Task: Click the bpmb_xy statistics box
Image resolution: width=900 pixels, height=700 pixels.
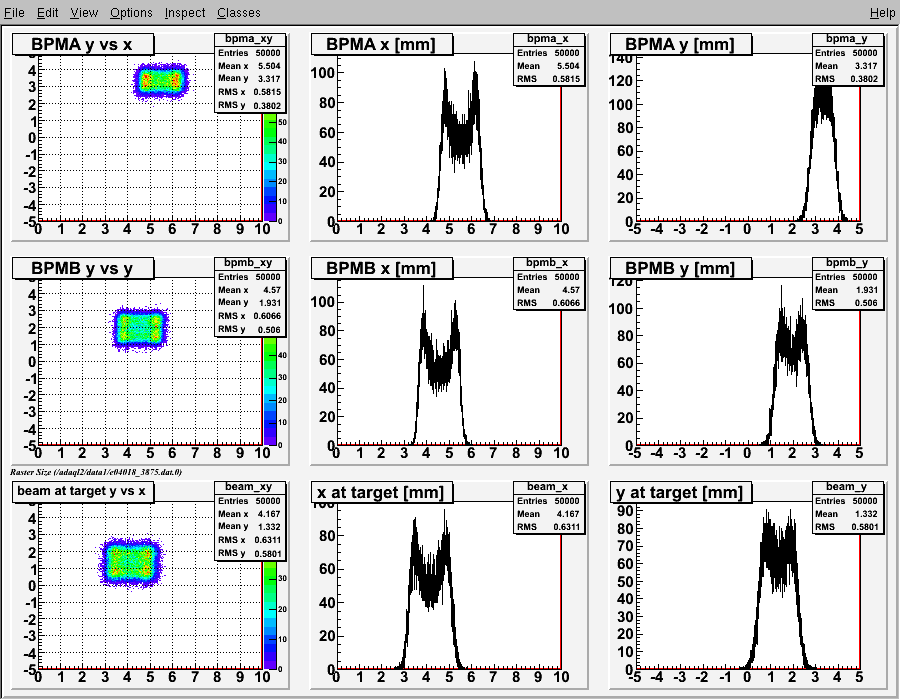Action: pos(249,297)
